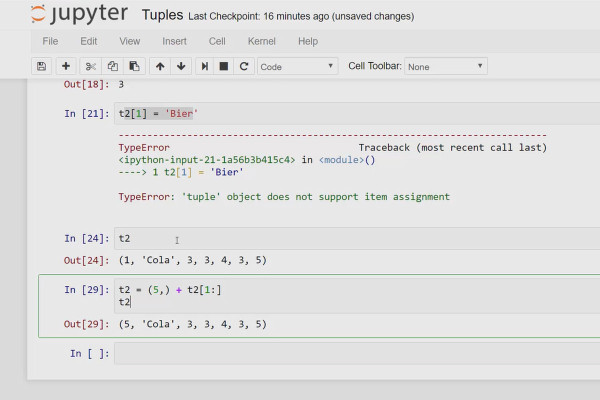Open the Help menu
Image resolution: width=600 pixels, height=400 pixels.
tap(308, 41)
